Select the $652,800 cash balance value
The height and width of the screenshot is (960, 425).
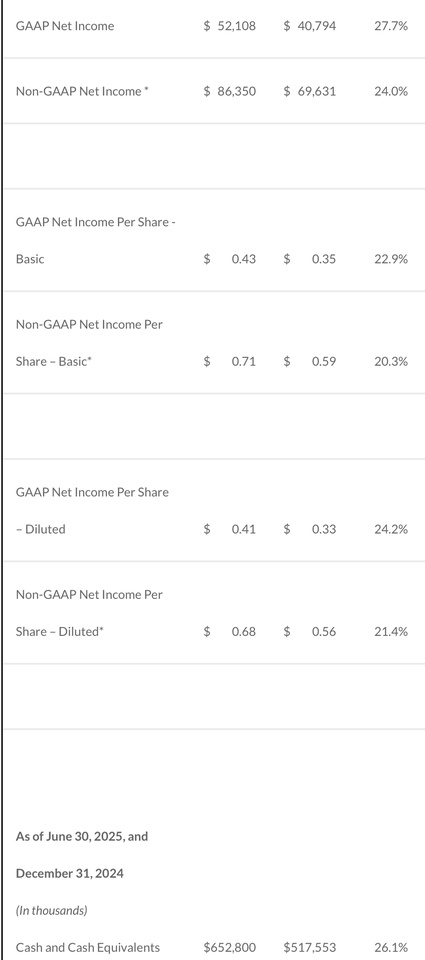230,948
